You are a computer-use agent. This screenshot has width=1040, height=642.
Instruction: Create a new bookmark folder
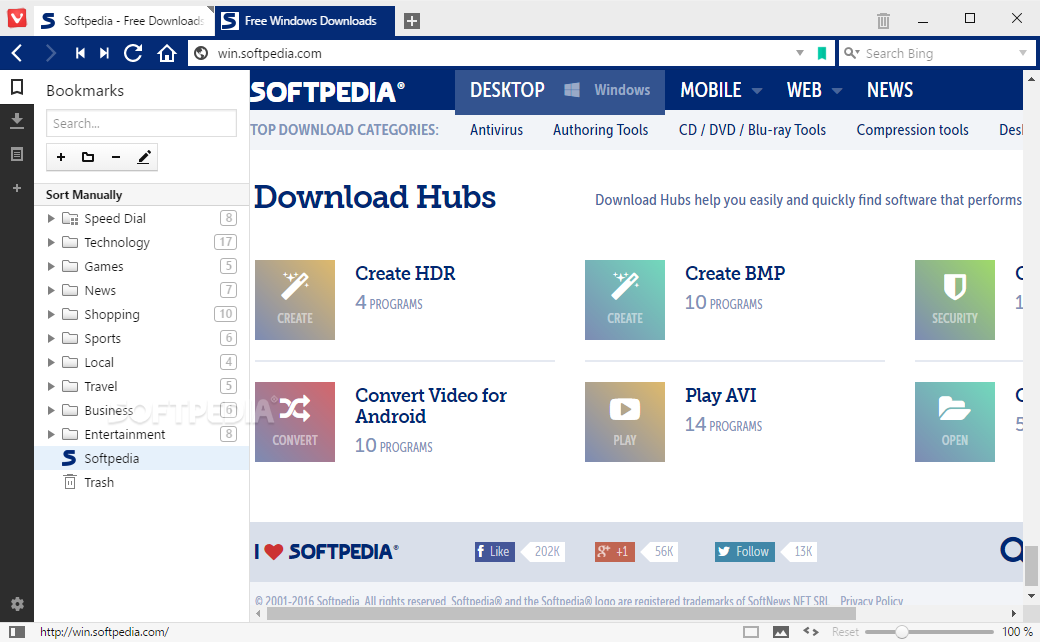[x=88, y=157]
